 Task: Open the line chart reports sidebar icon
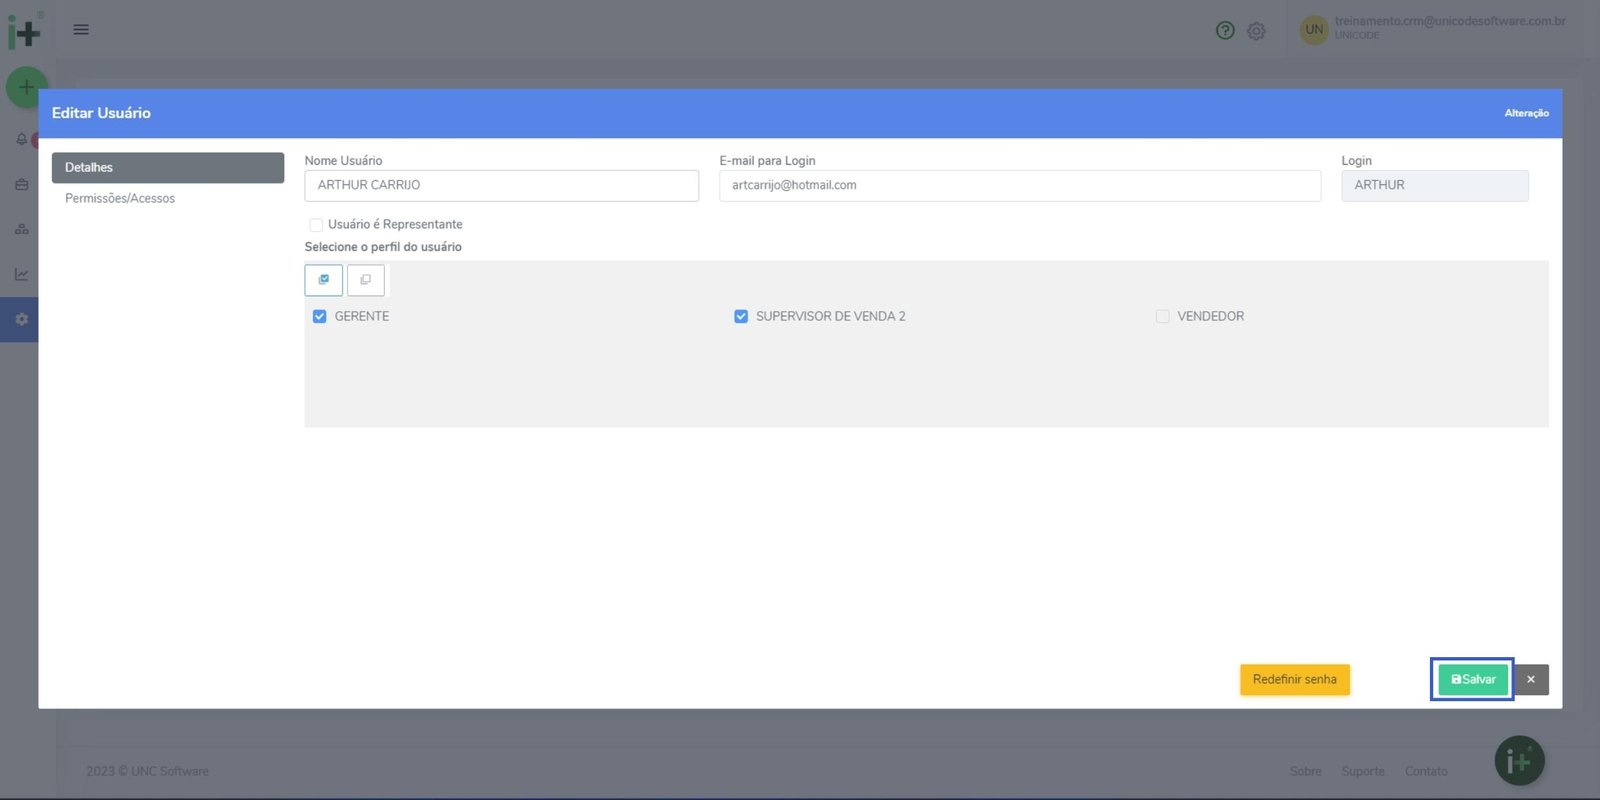pos(21,274)
